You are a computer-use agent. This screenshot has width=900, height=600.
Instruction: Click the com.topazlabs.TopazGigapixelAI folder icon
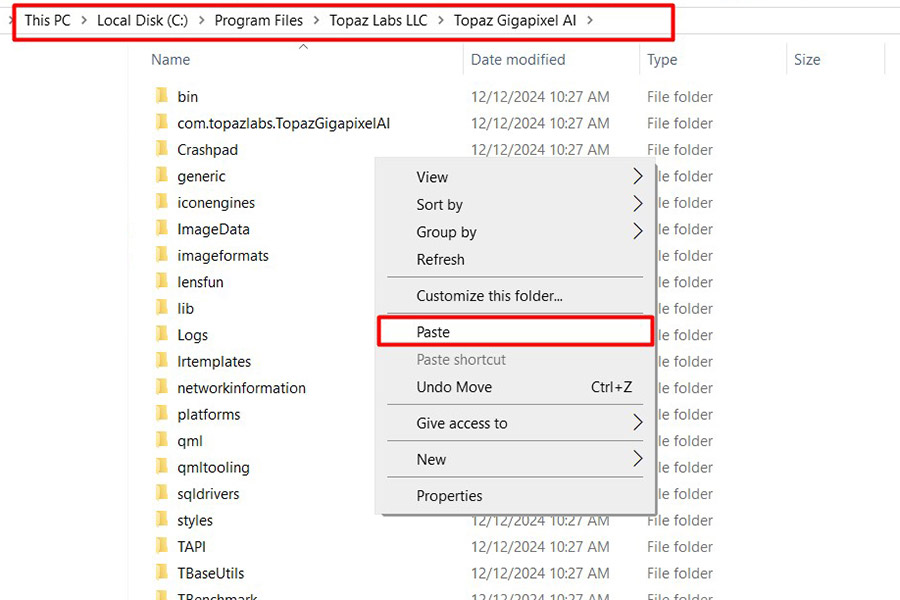(162, 122)
